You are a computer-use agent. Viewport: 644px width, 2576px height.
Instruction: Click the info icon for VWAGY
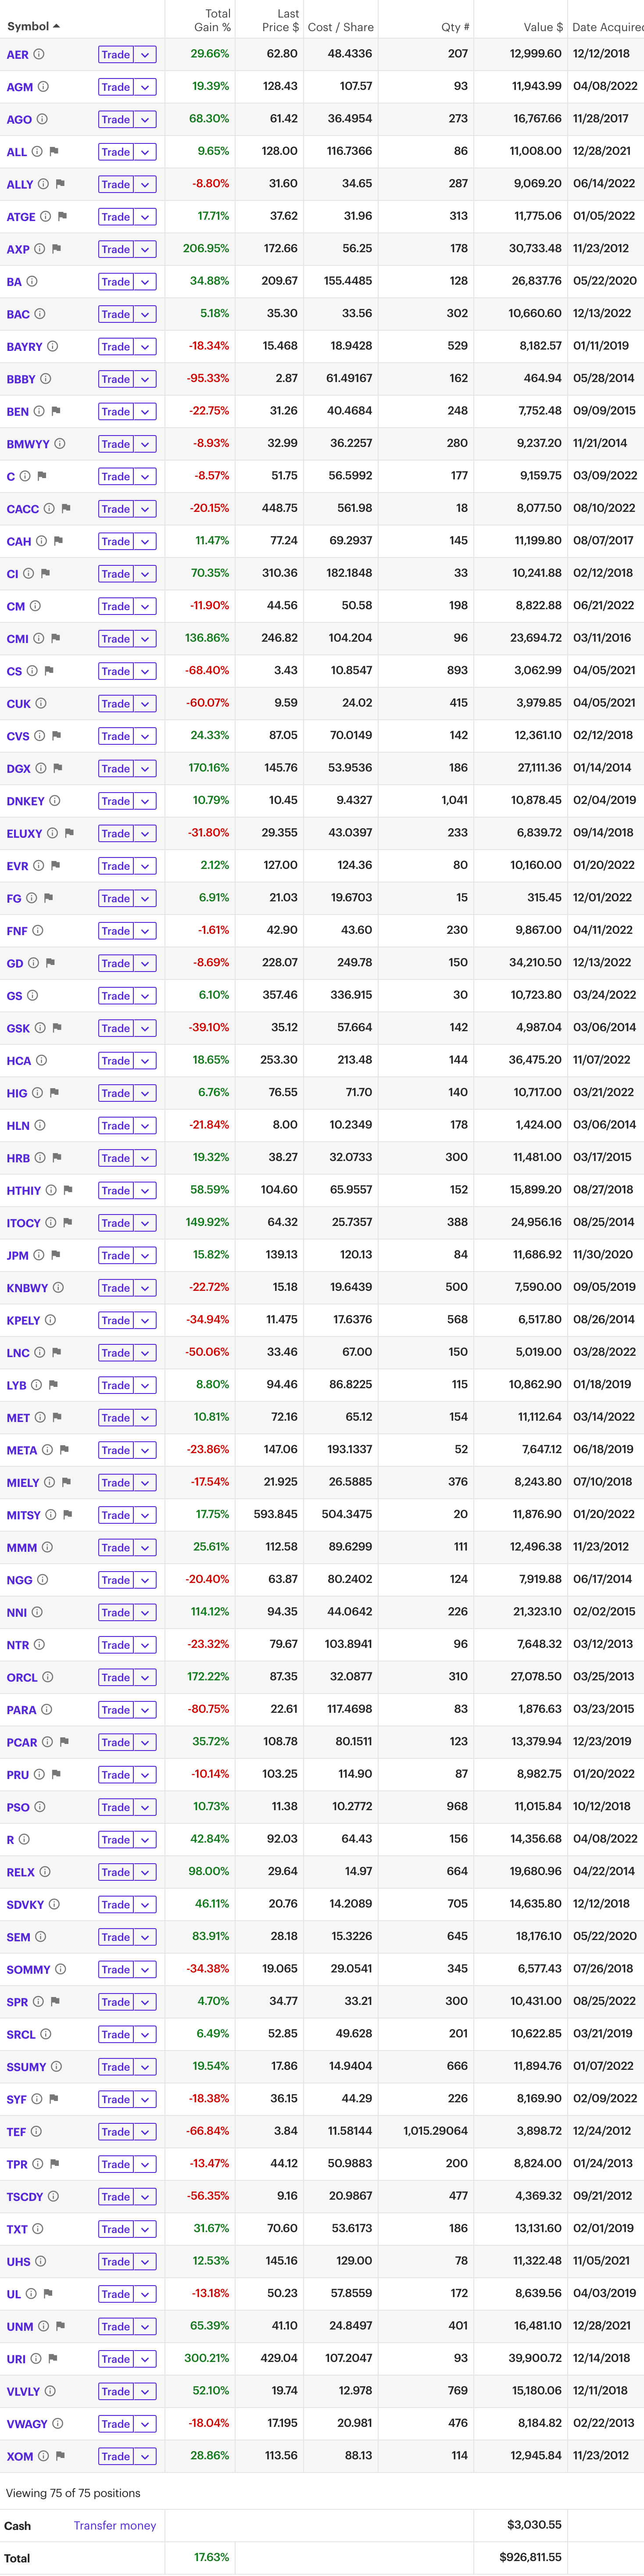pos(57,2423)
